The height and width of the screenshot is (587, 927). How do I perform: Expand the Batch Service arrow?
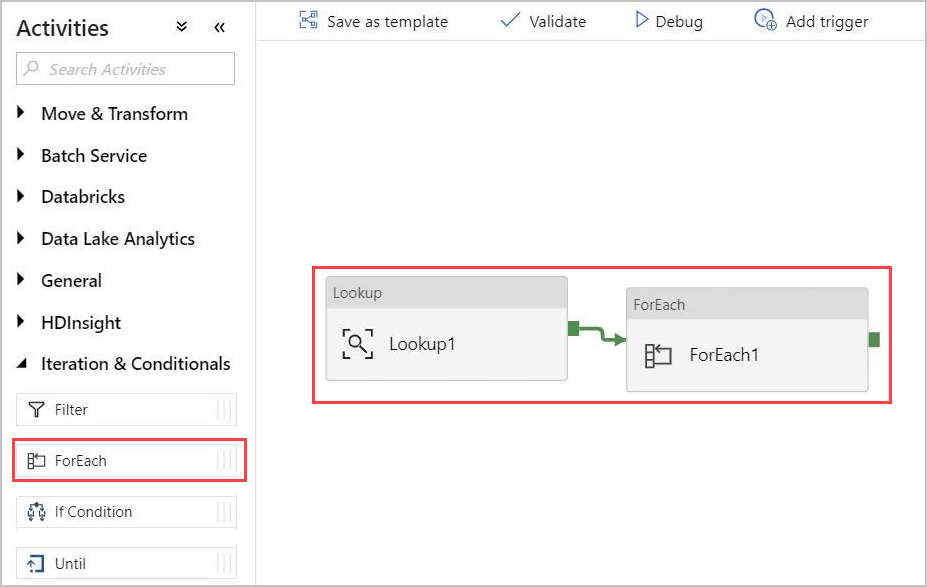(x=21, y=154)
